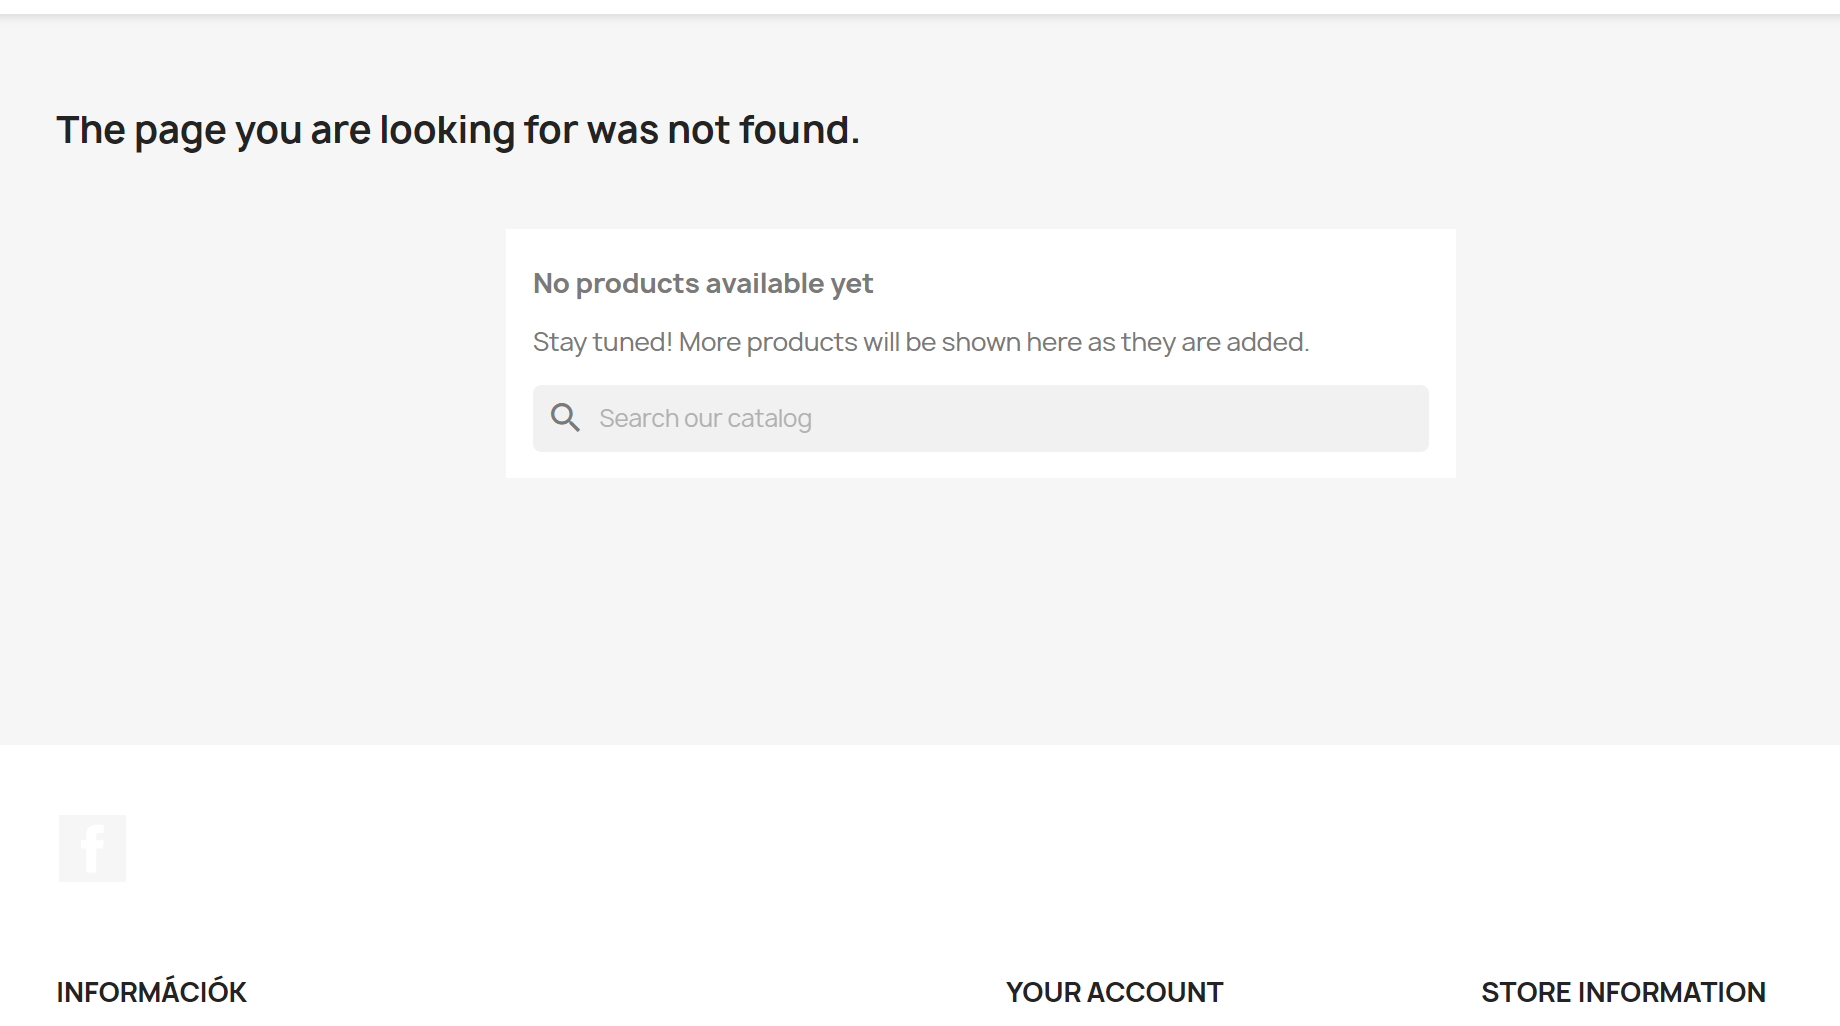Go to Your Account from the footer
The image size is (1840, 1026).
point(1114,992)
